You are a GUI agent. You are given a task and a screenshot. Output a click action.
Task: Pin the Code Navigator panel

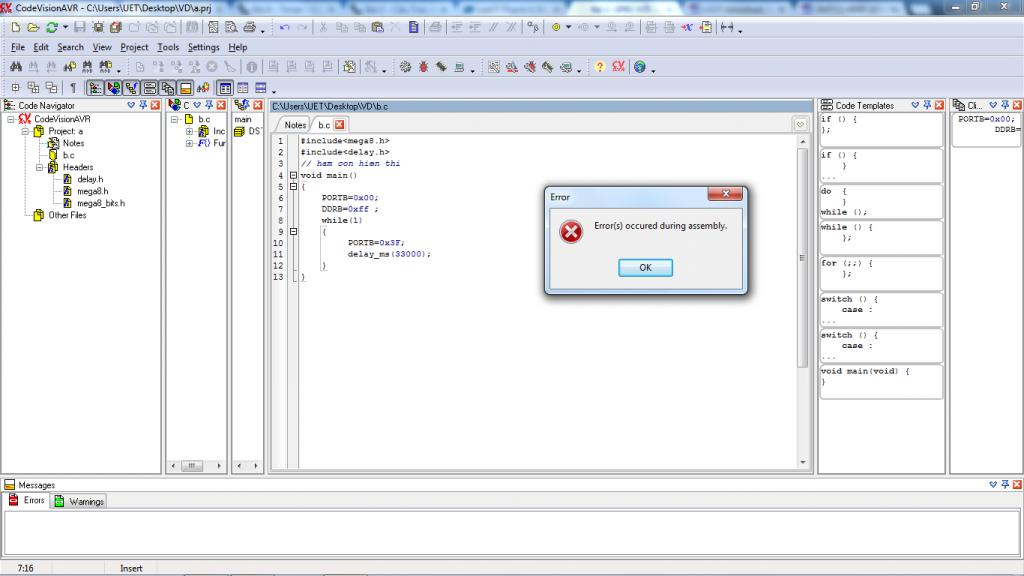click(x=143, y=105)
